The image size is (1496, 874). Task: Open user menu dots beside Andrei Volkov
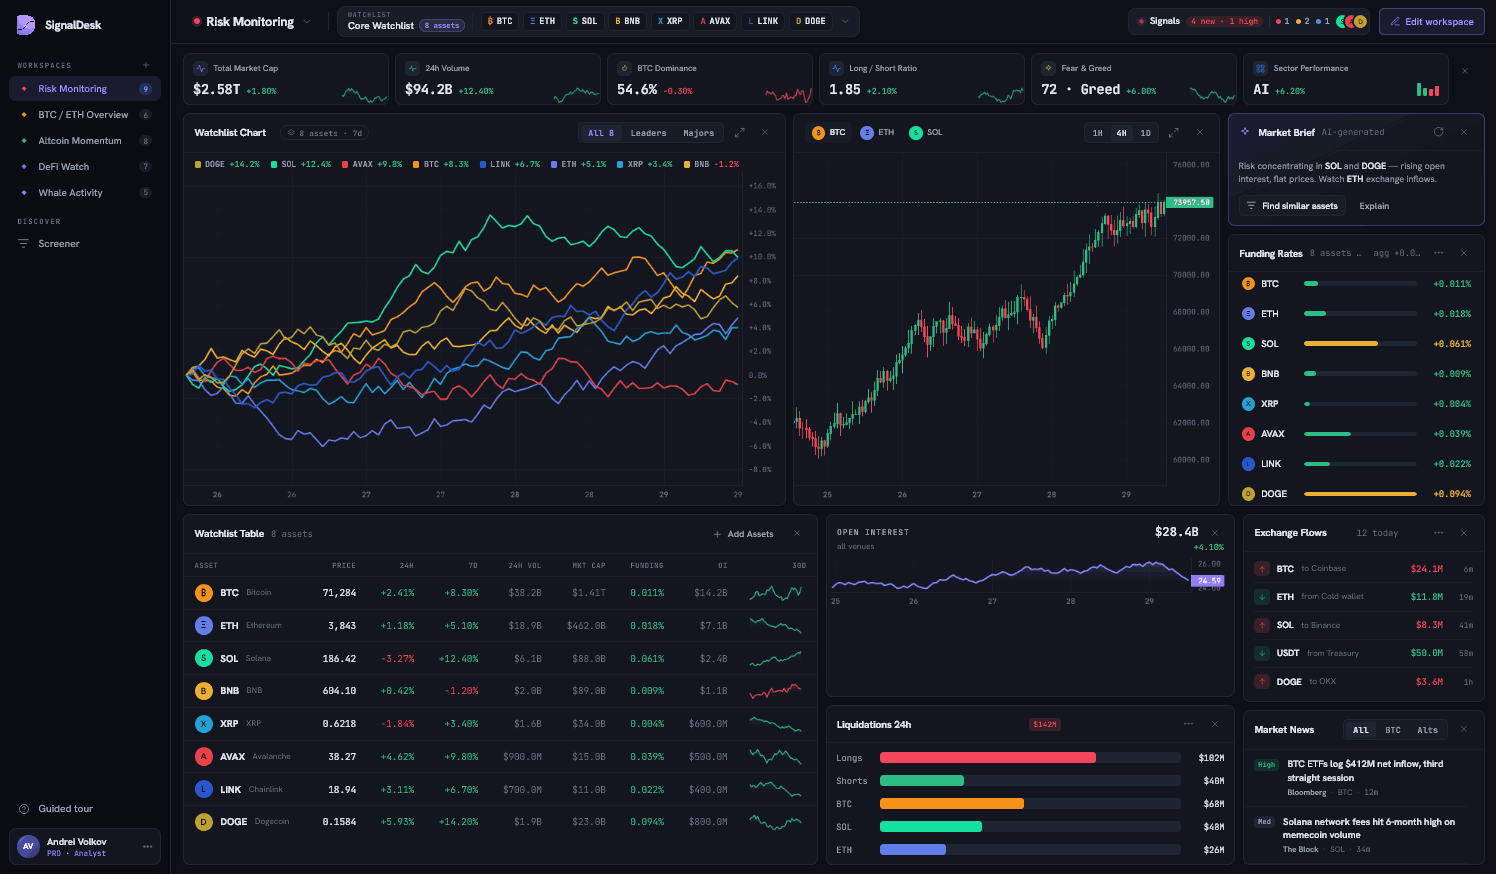[x=147, y=846]
